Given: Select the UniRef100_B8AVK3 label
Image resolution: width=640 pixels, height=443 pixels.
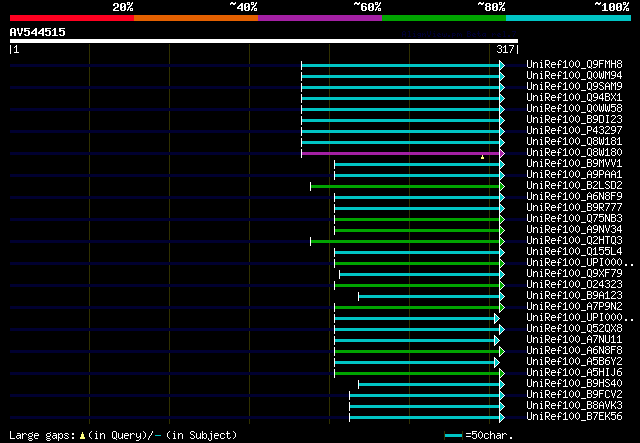Looking at the screenshot, I should click(x=574, y=406).
